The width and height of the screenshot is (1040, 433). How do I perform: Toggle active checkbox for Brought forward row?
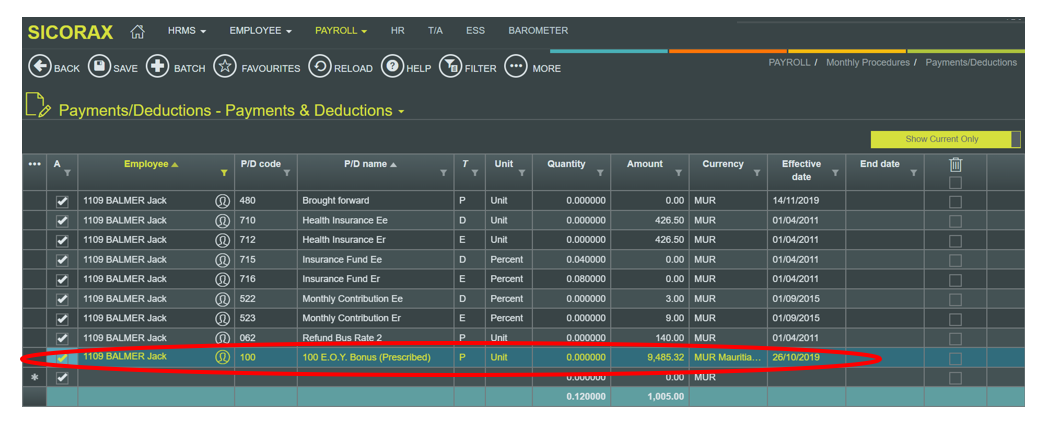[x=62, y=201]
